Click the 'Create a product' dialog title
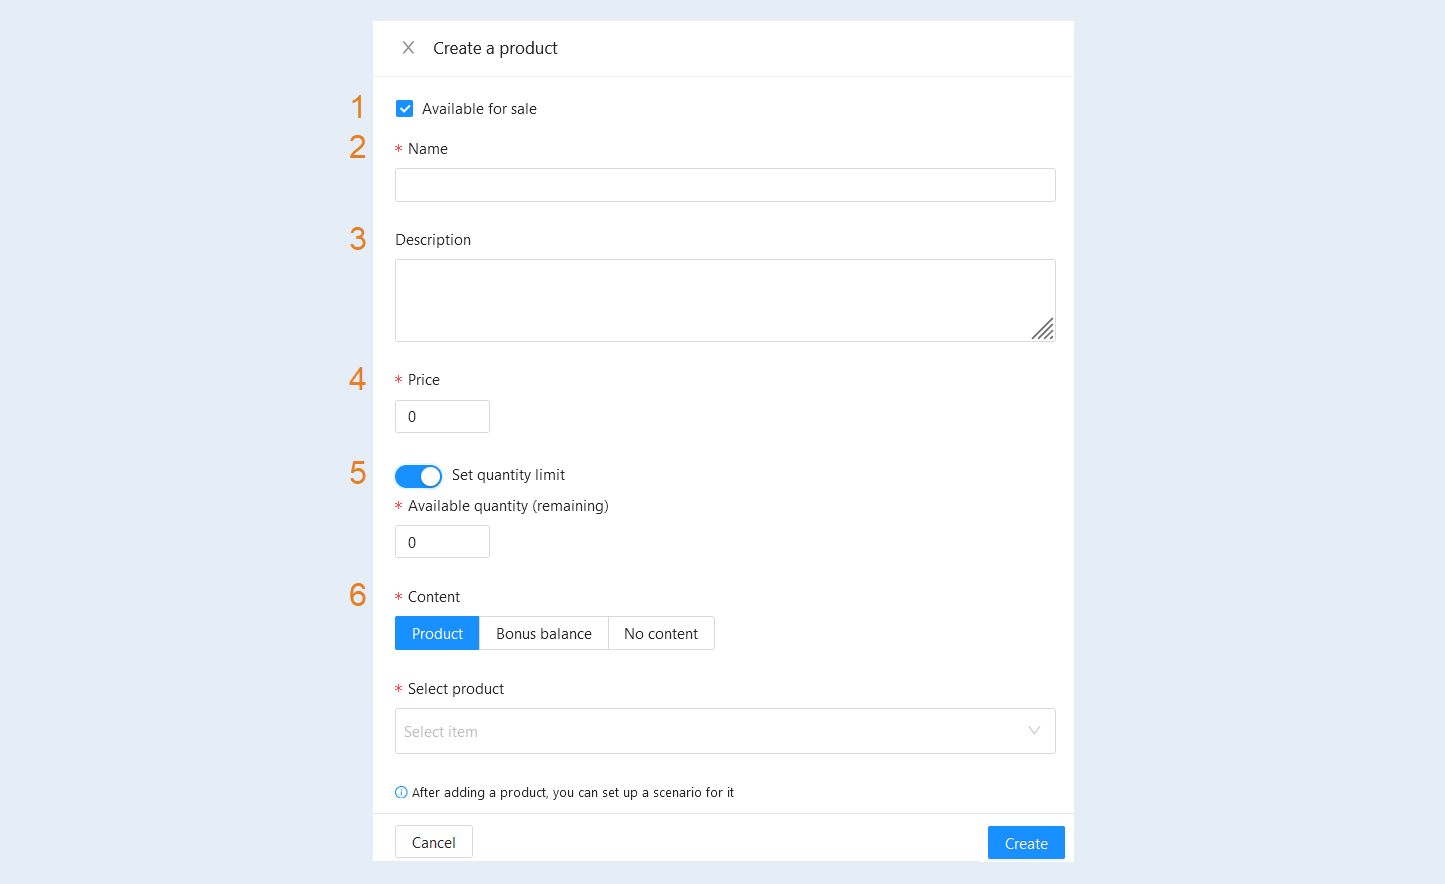Screen dimensions: 1445x884 (495, 48)
